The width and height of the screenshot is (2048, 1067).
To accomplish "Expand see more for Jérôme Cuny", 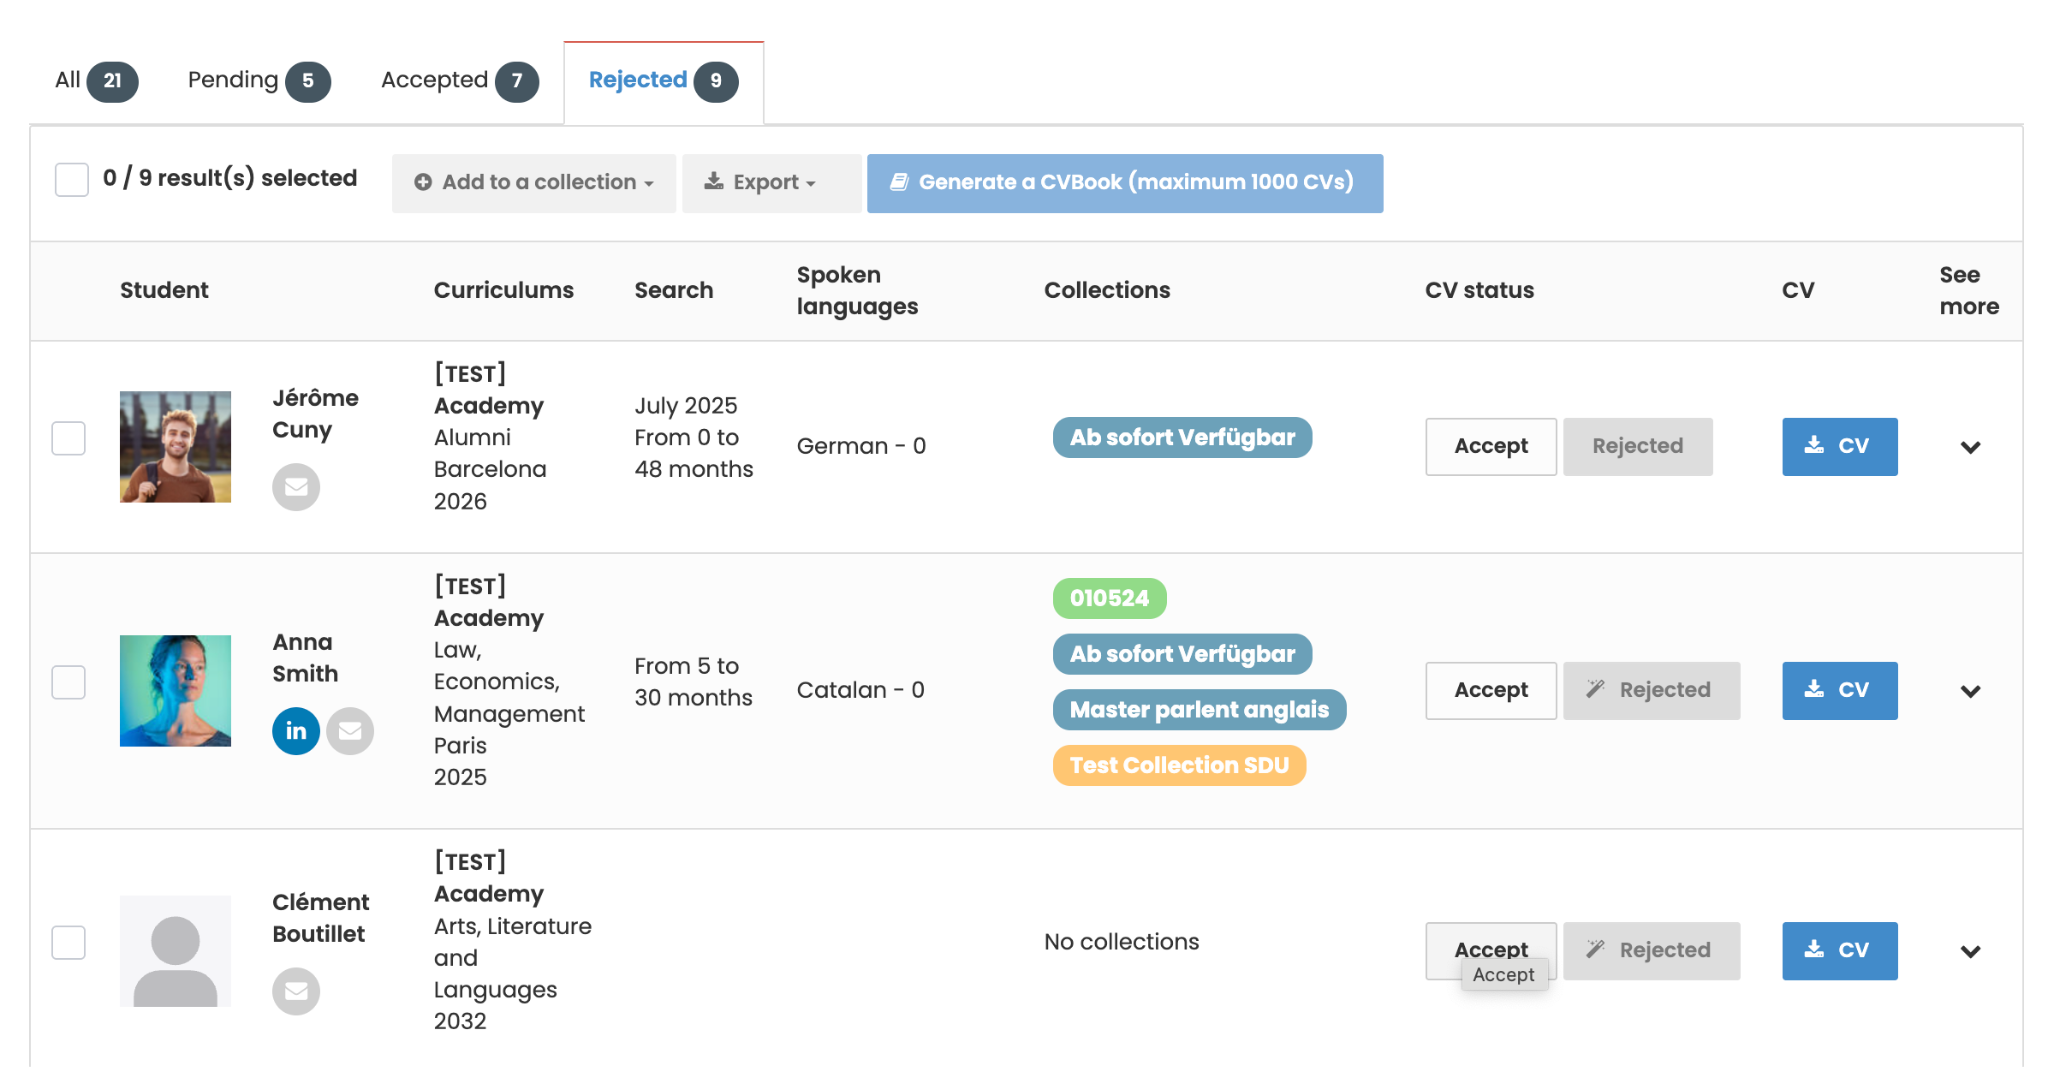I will pos(1970,447).
